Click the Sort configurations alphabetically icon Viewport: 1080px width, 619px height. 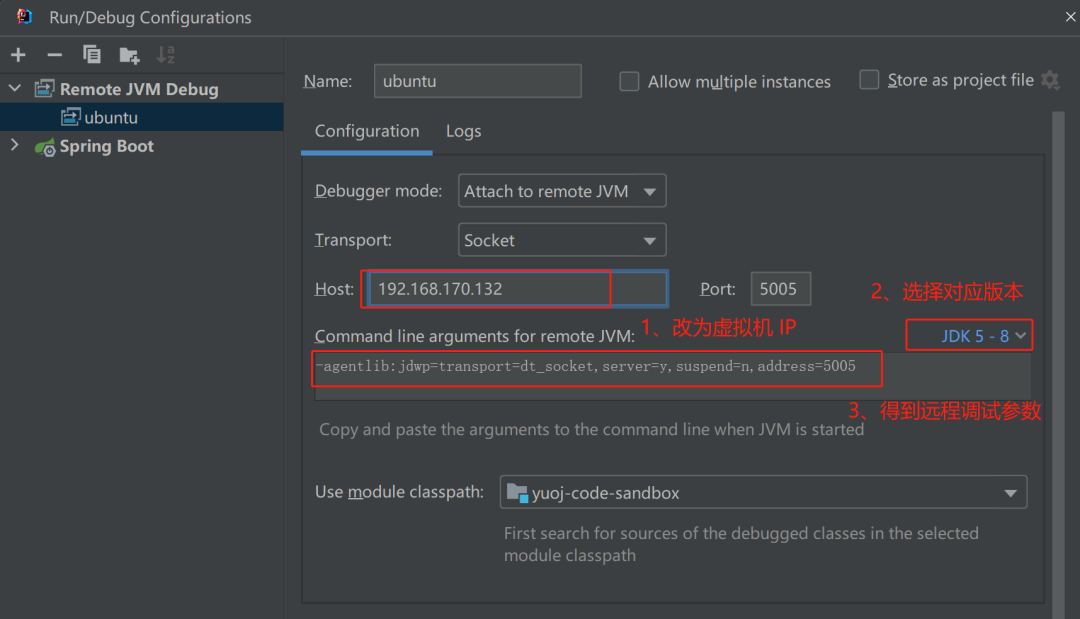pyautogui.click(x=166, y=54)
